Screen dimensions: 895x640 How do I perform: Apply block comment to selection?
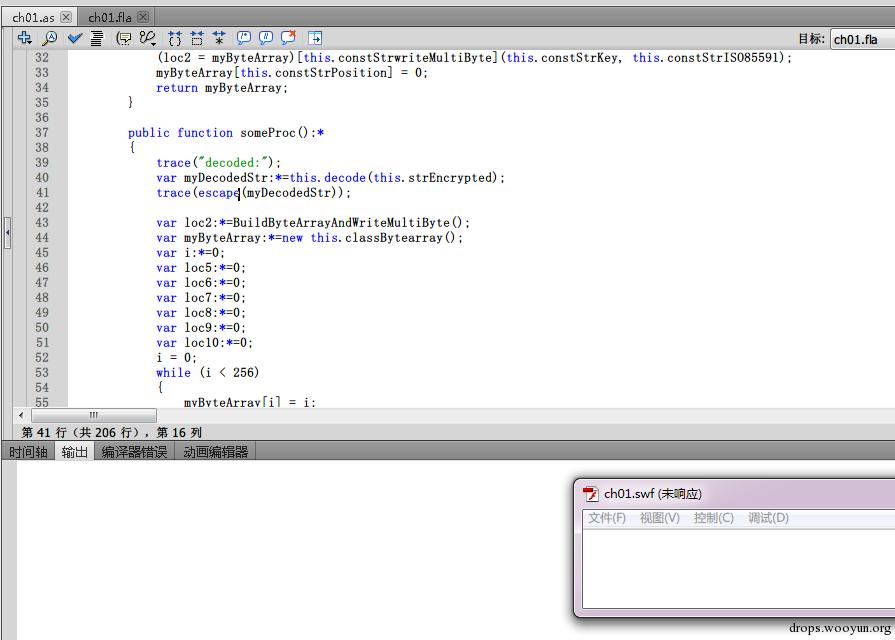pyautogui.click(x=244, y=38)
